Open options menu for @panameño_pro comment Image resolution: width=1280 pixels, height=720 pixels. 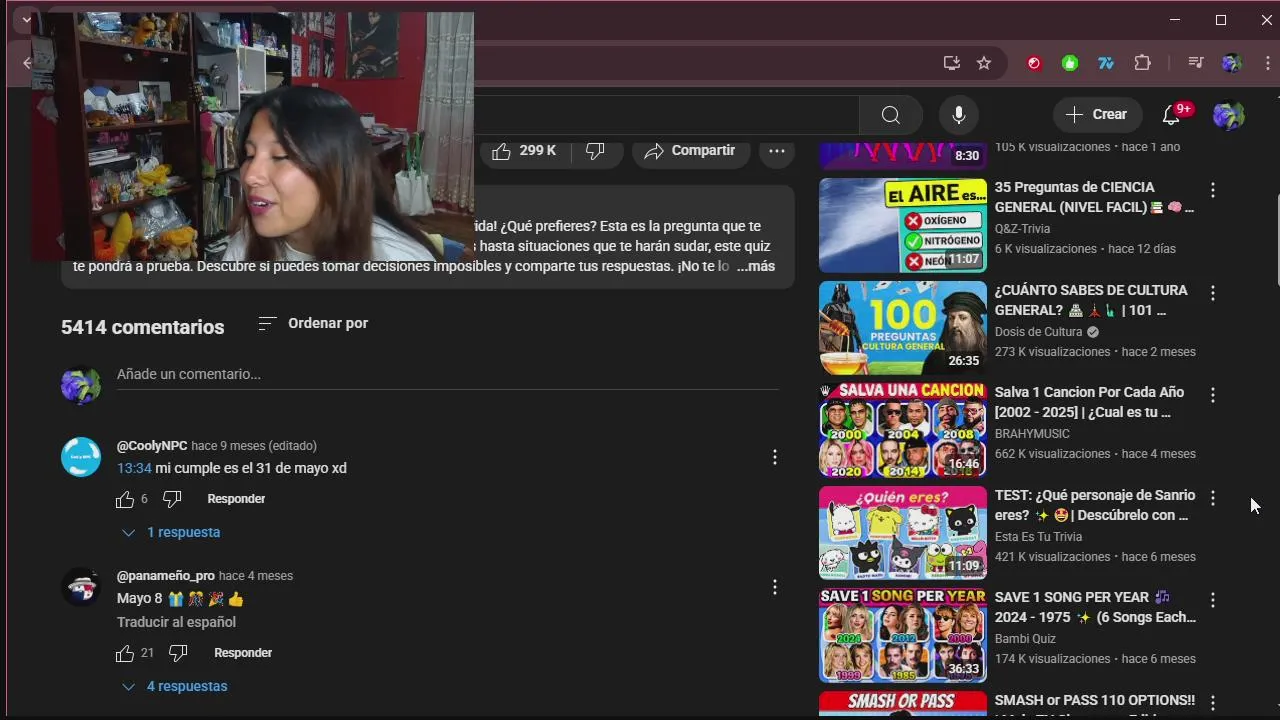tap(774, 587)
